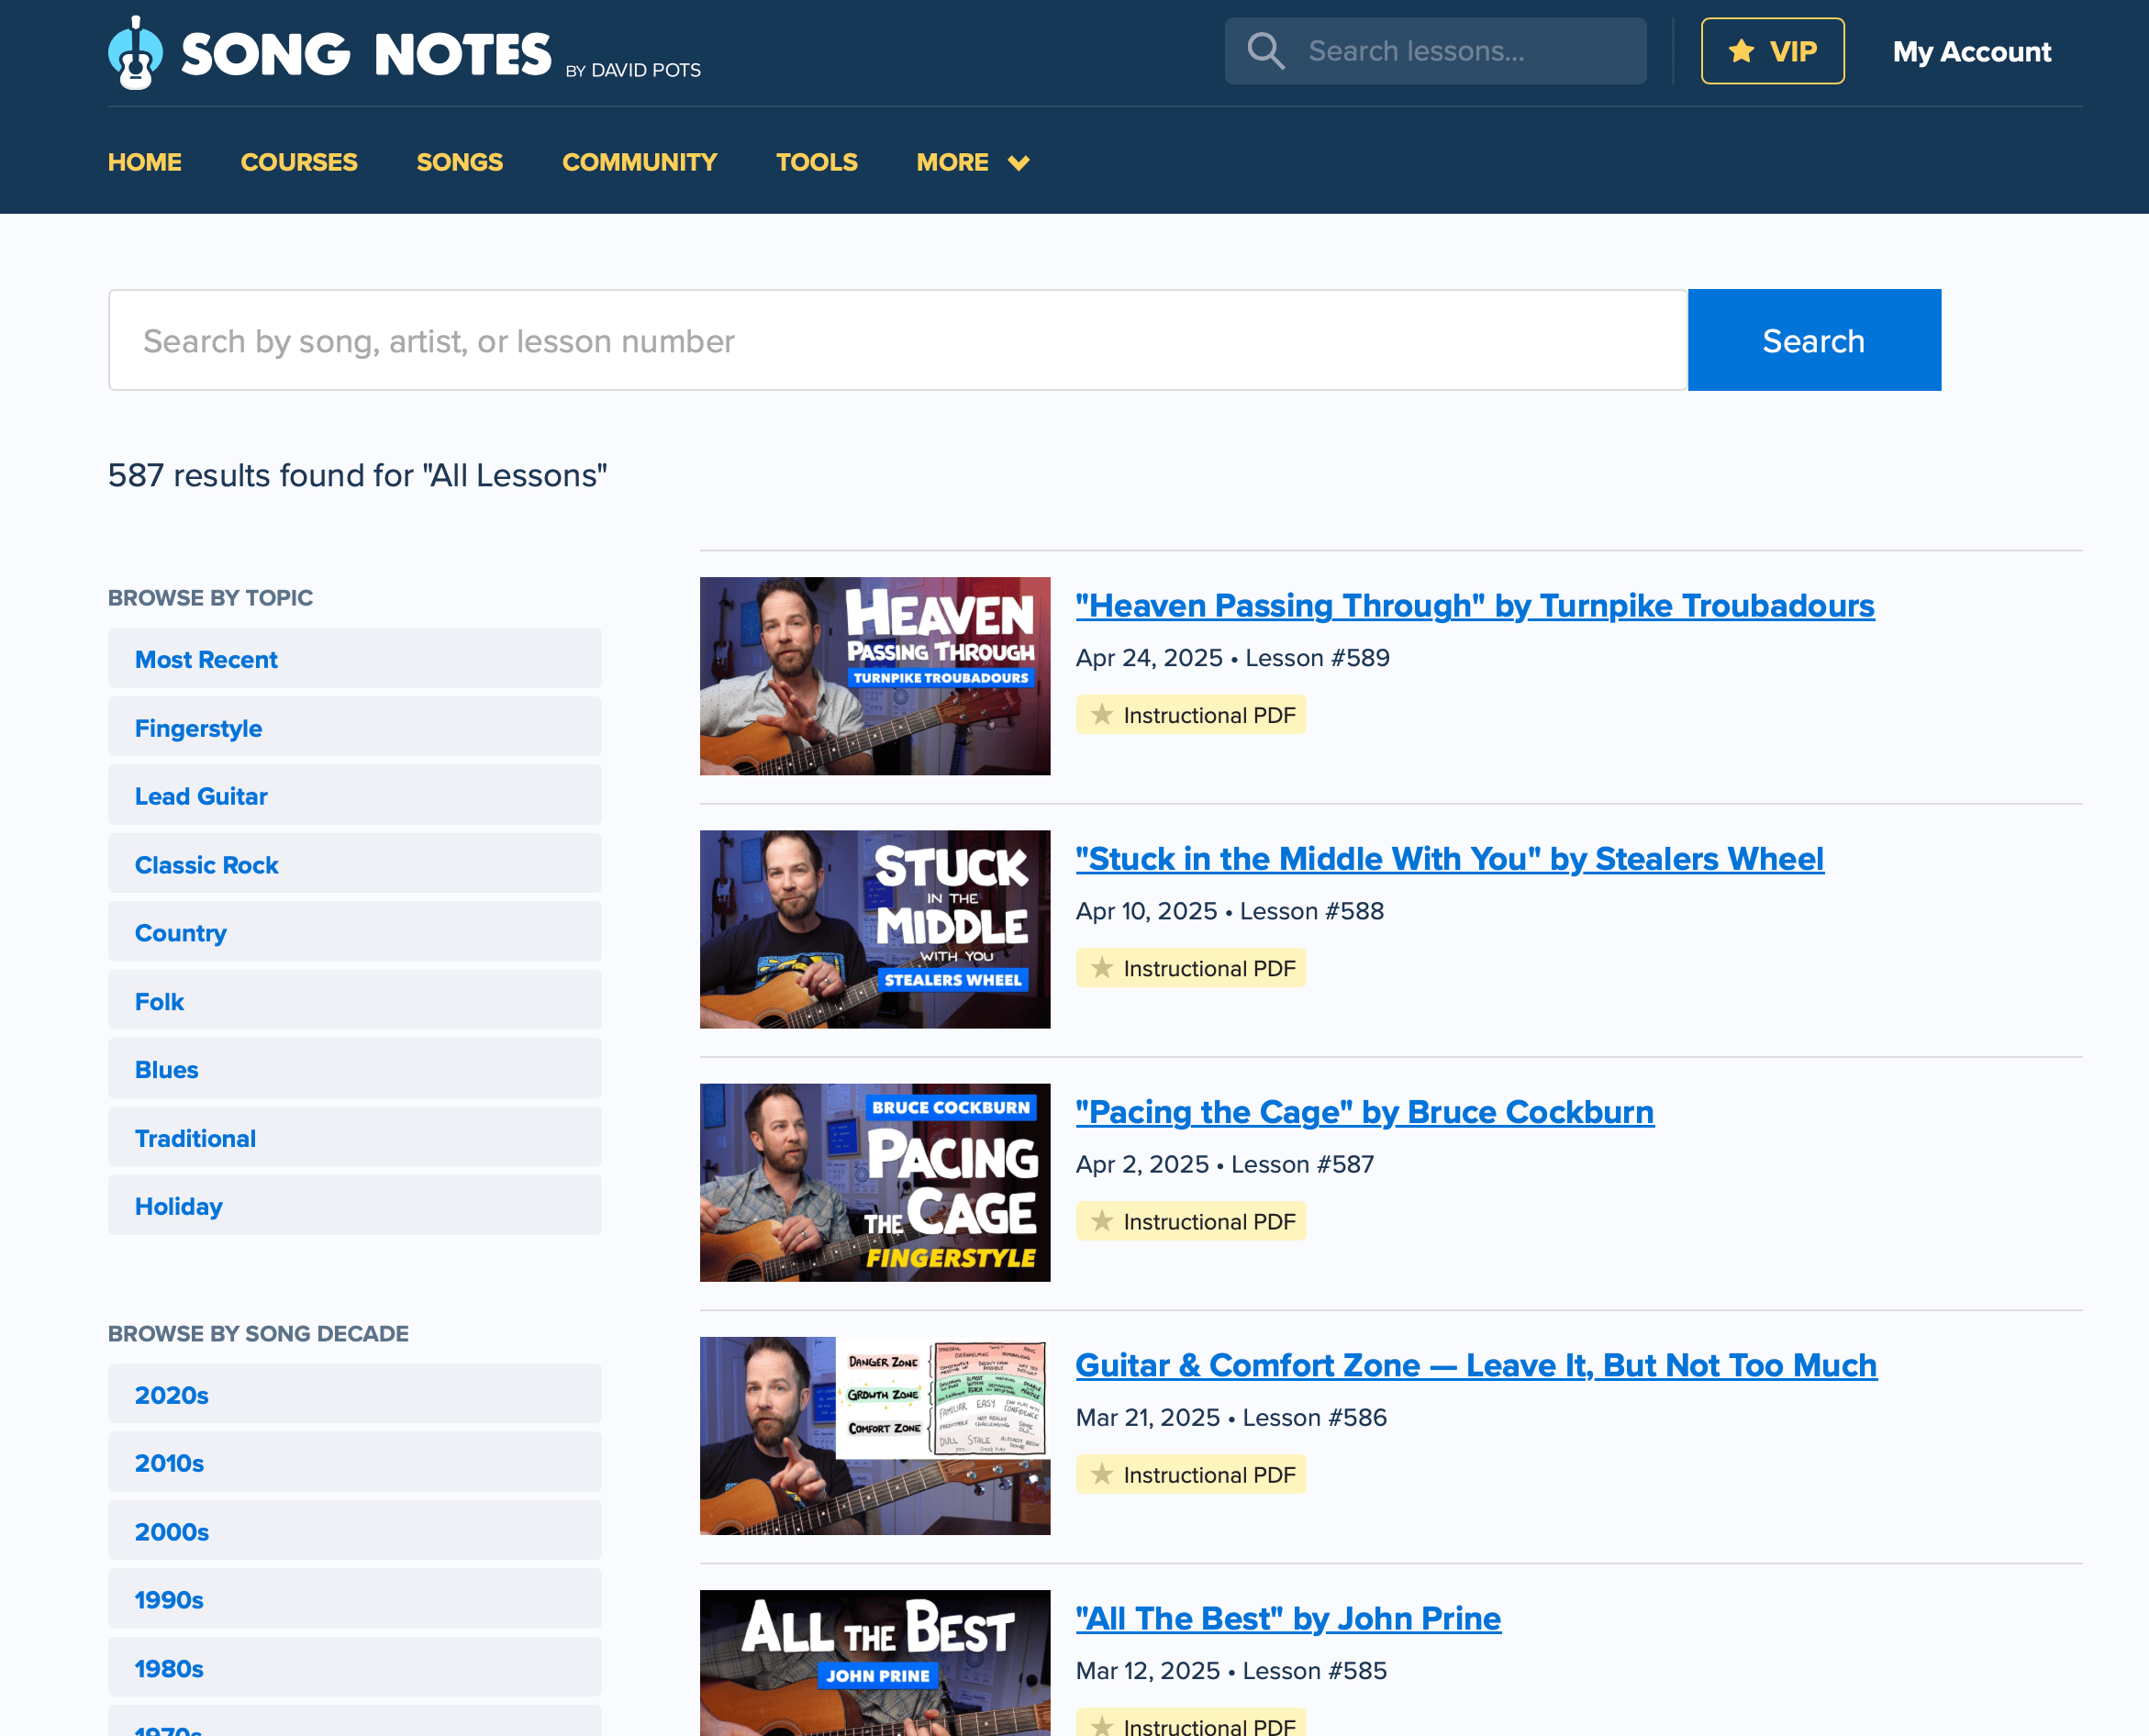This screenshot has width=2149, height=1736.
Task: Click the star icon beside Lesson #586 PDF
Action: pos(1102,1473)
